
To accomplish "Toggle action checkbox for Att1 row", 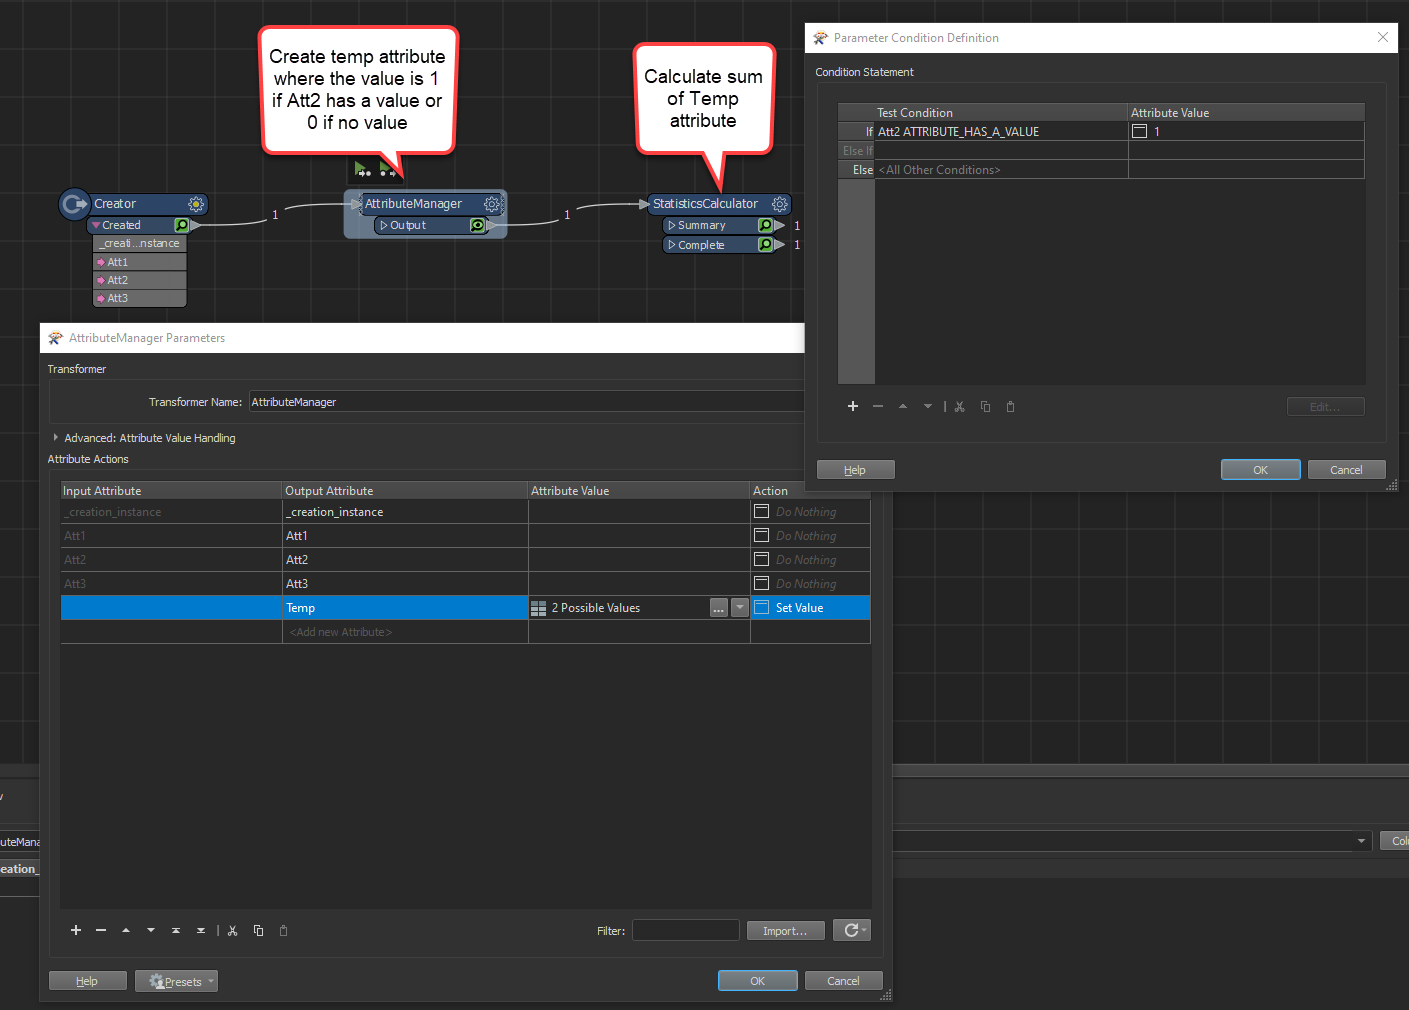I will coord(762,536).
